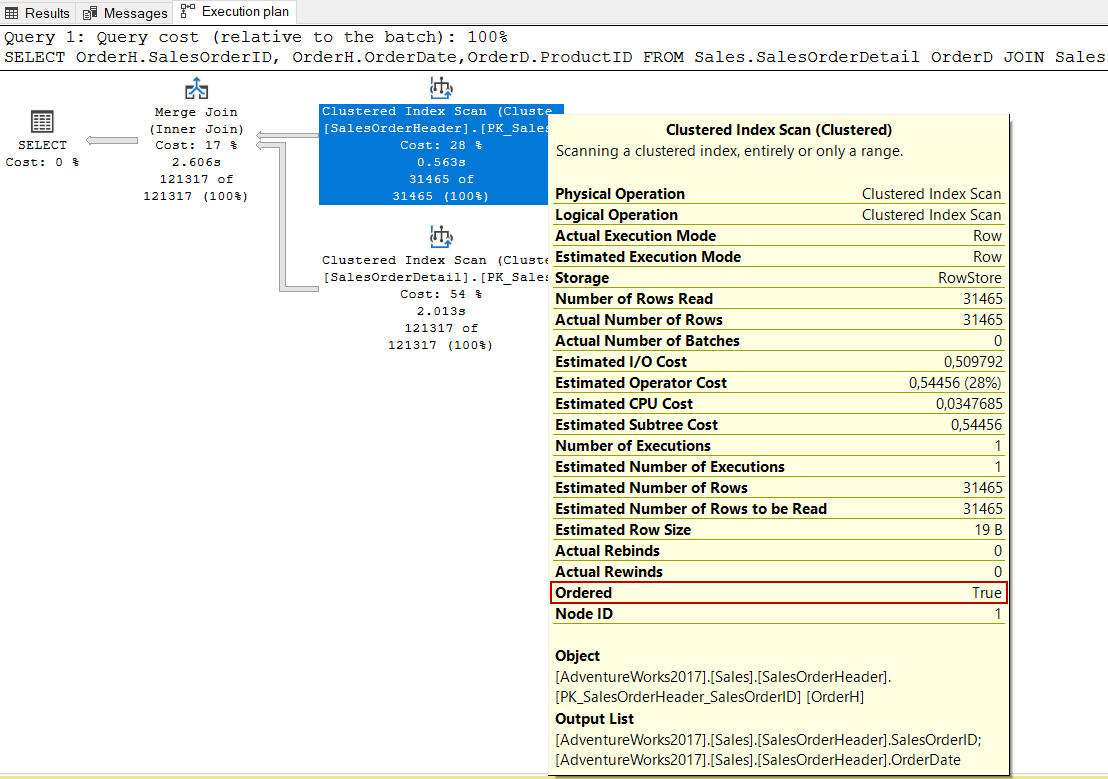Click the Merge Join (Inner Join) label

(x=196, y=121)
